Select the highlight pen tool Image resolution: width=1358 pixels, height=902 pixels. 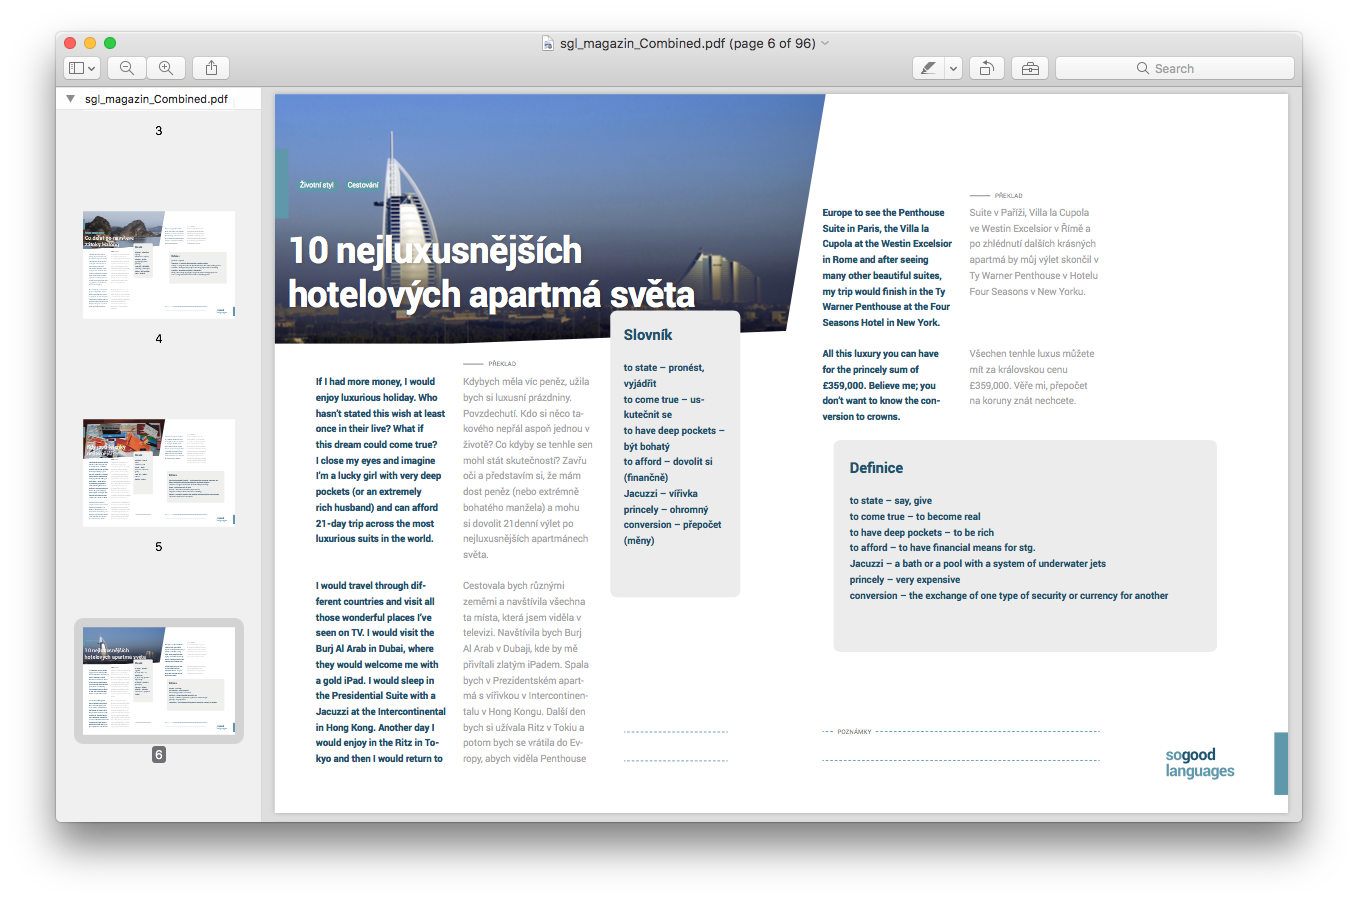(x=928, y=68)
